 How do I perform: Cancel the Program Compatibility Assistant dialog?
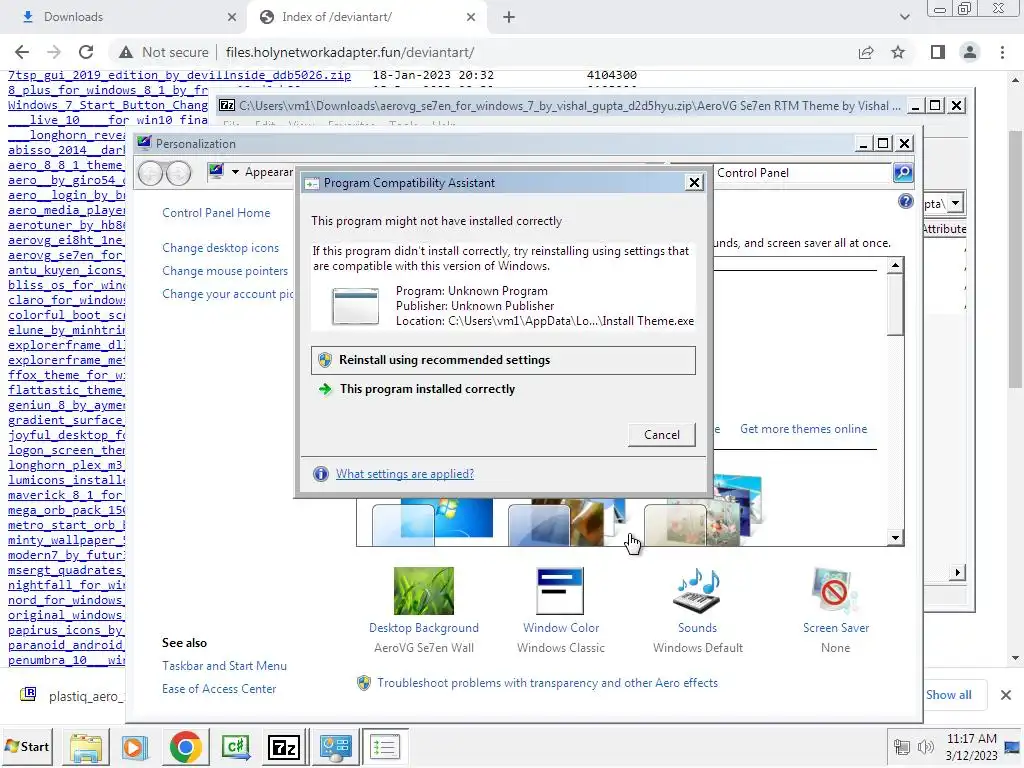tap(662, 435)
